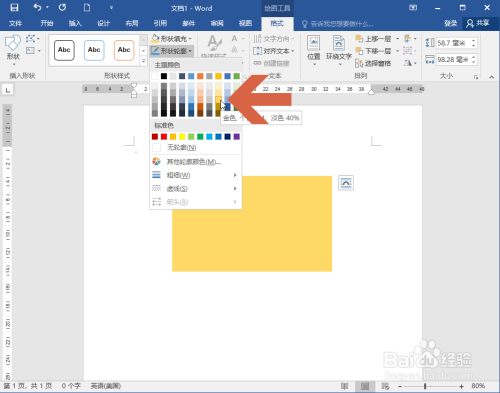This screenshot has width=500, height=393.
Task: Click the Undo arrow icon
Action: pyautogui.click(x=37, y=8)
